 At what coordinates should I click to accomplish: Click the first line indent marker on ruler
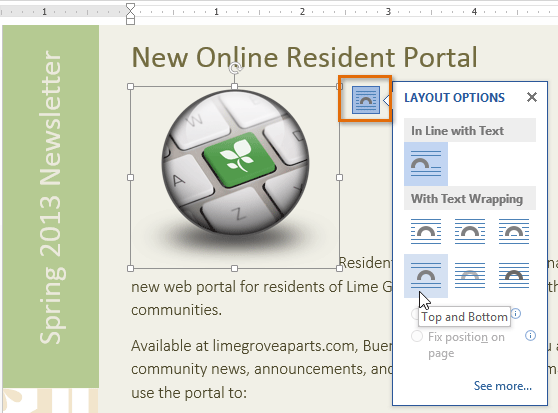click(x=131, y=7)
